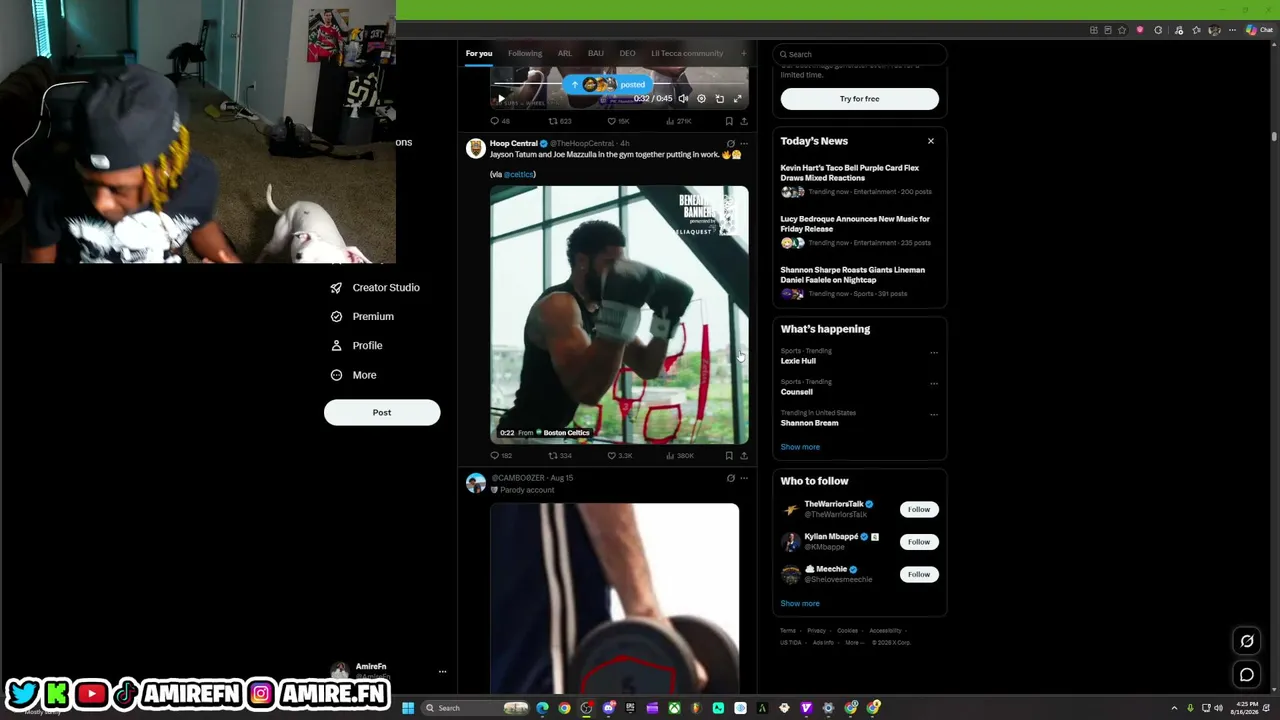The image size is (1280, 720).
Task: Switch to the For you tab
Action: click(479, 53)
